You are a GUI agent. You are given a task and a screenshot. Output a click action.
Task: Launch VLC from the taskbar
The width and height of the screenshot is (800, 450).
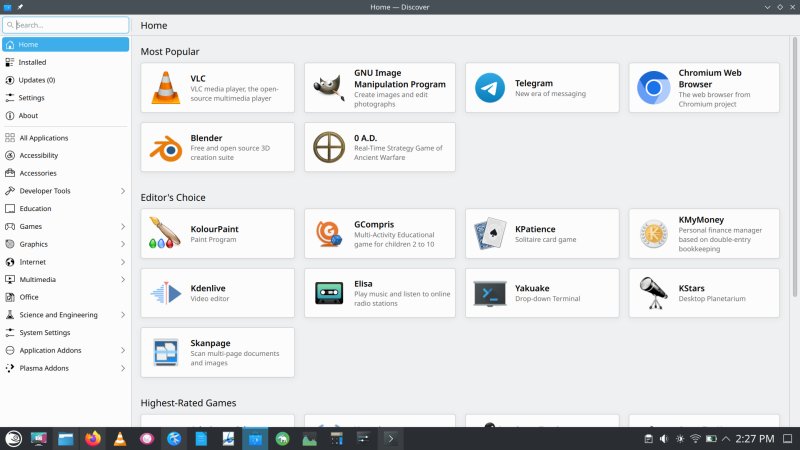120,439
